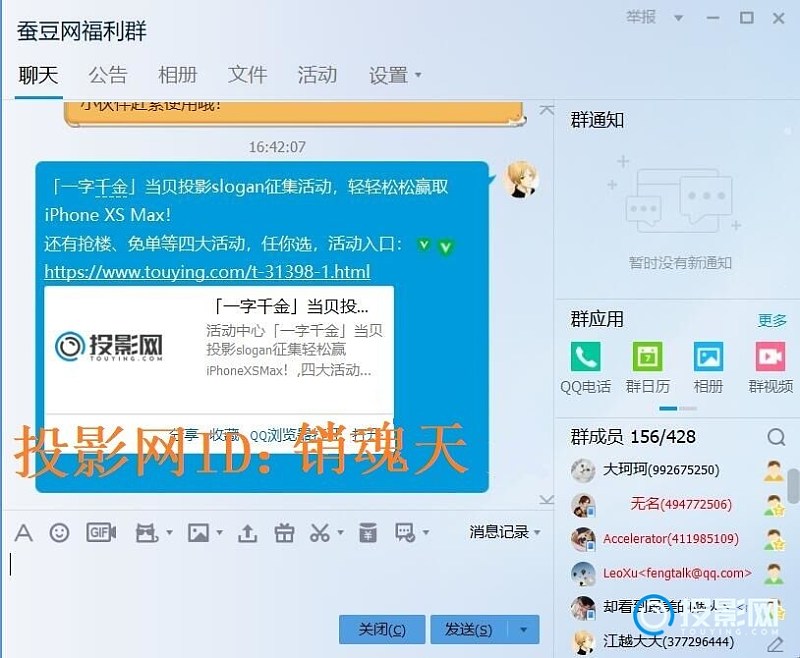Open the send options dropdown arrow
This screenshot has width=800, height=658.
point(523,629)
